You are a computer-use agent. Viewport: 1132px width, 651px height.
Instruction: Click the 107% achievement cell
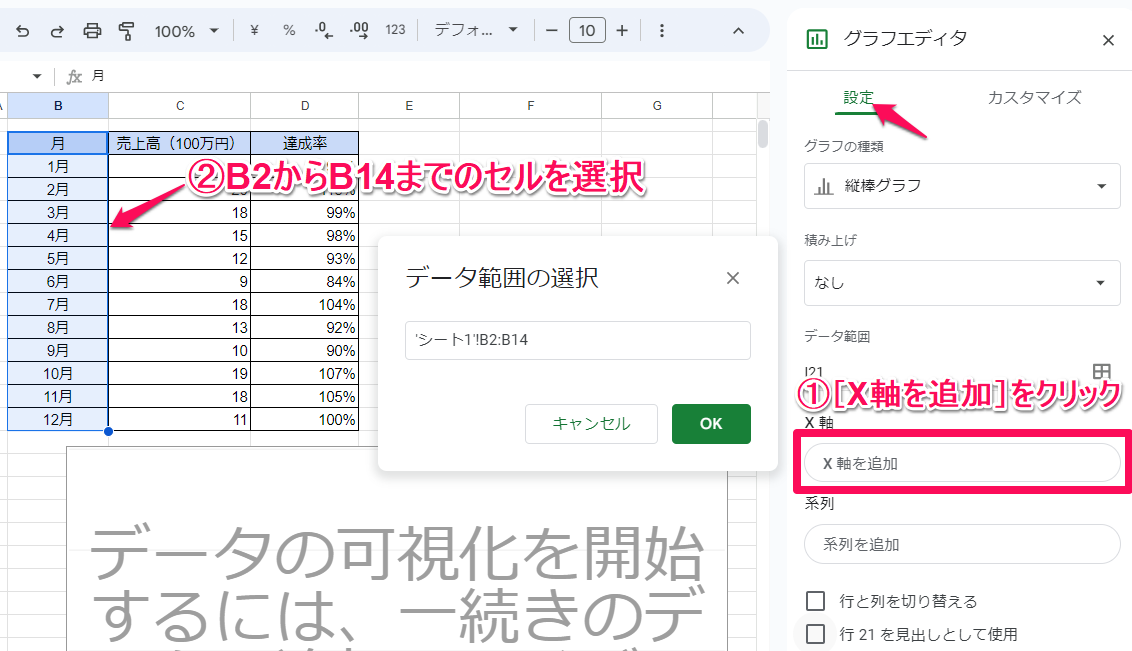coord(305,373)
